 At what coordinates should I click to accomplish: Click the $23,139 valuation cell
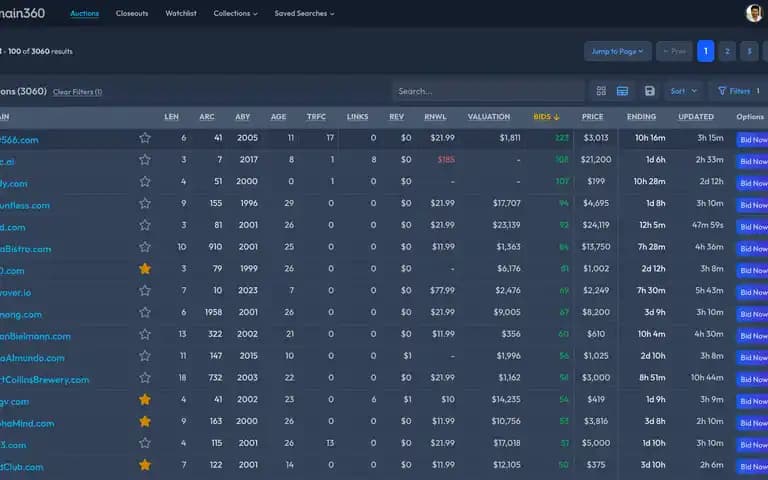pyautogui.click(x=506, y=225)
